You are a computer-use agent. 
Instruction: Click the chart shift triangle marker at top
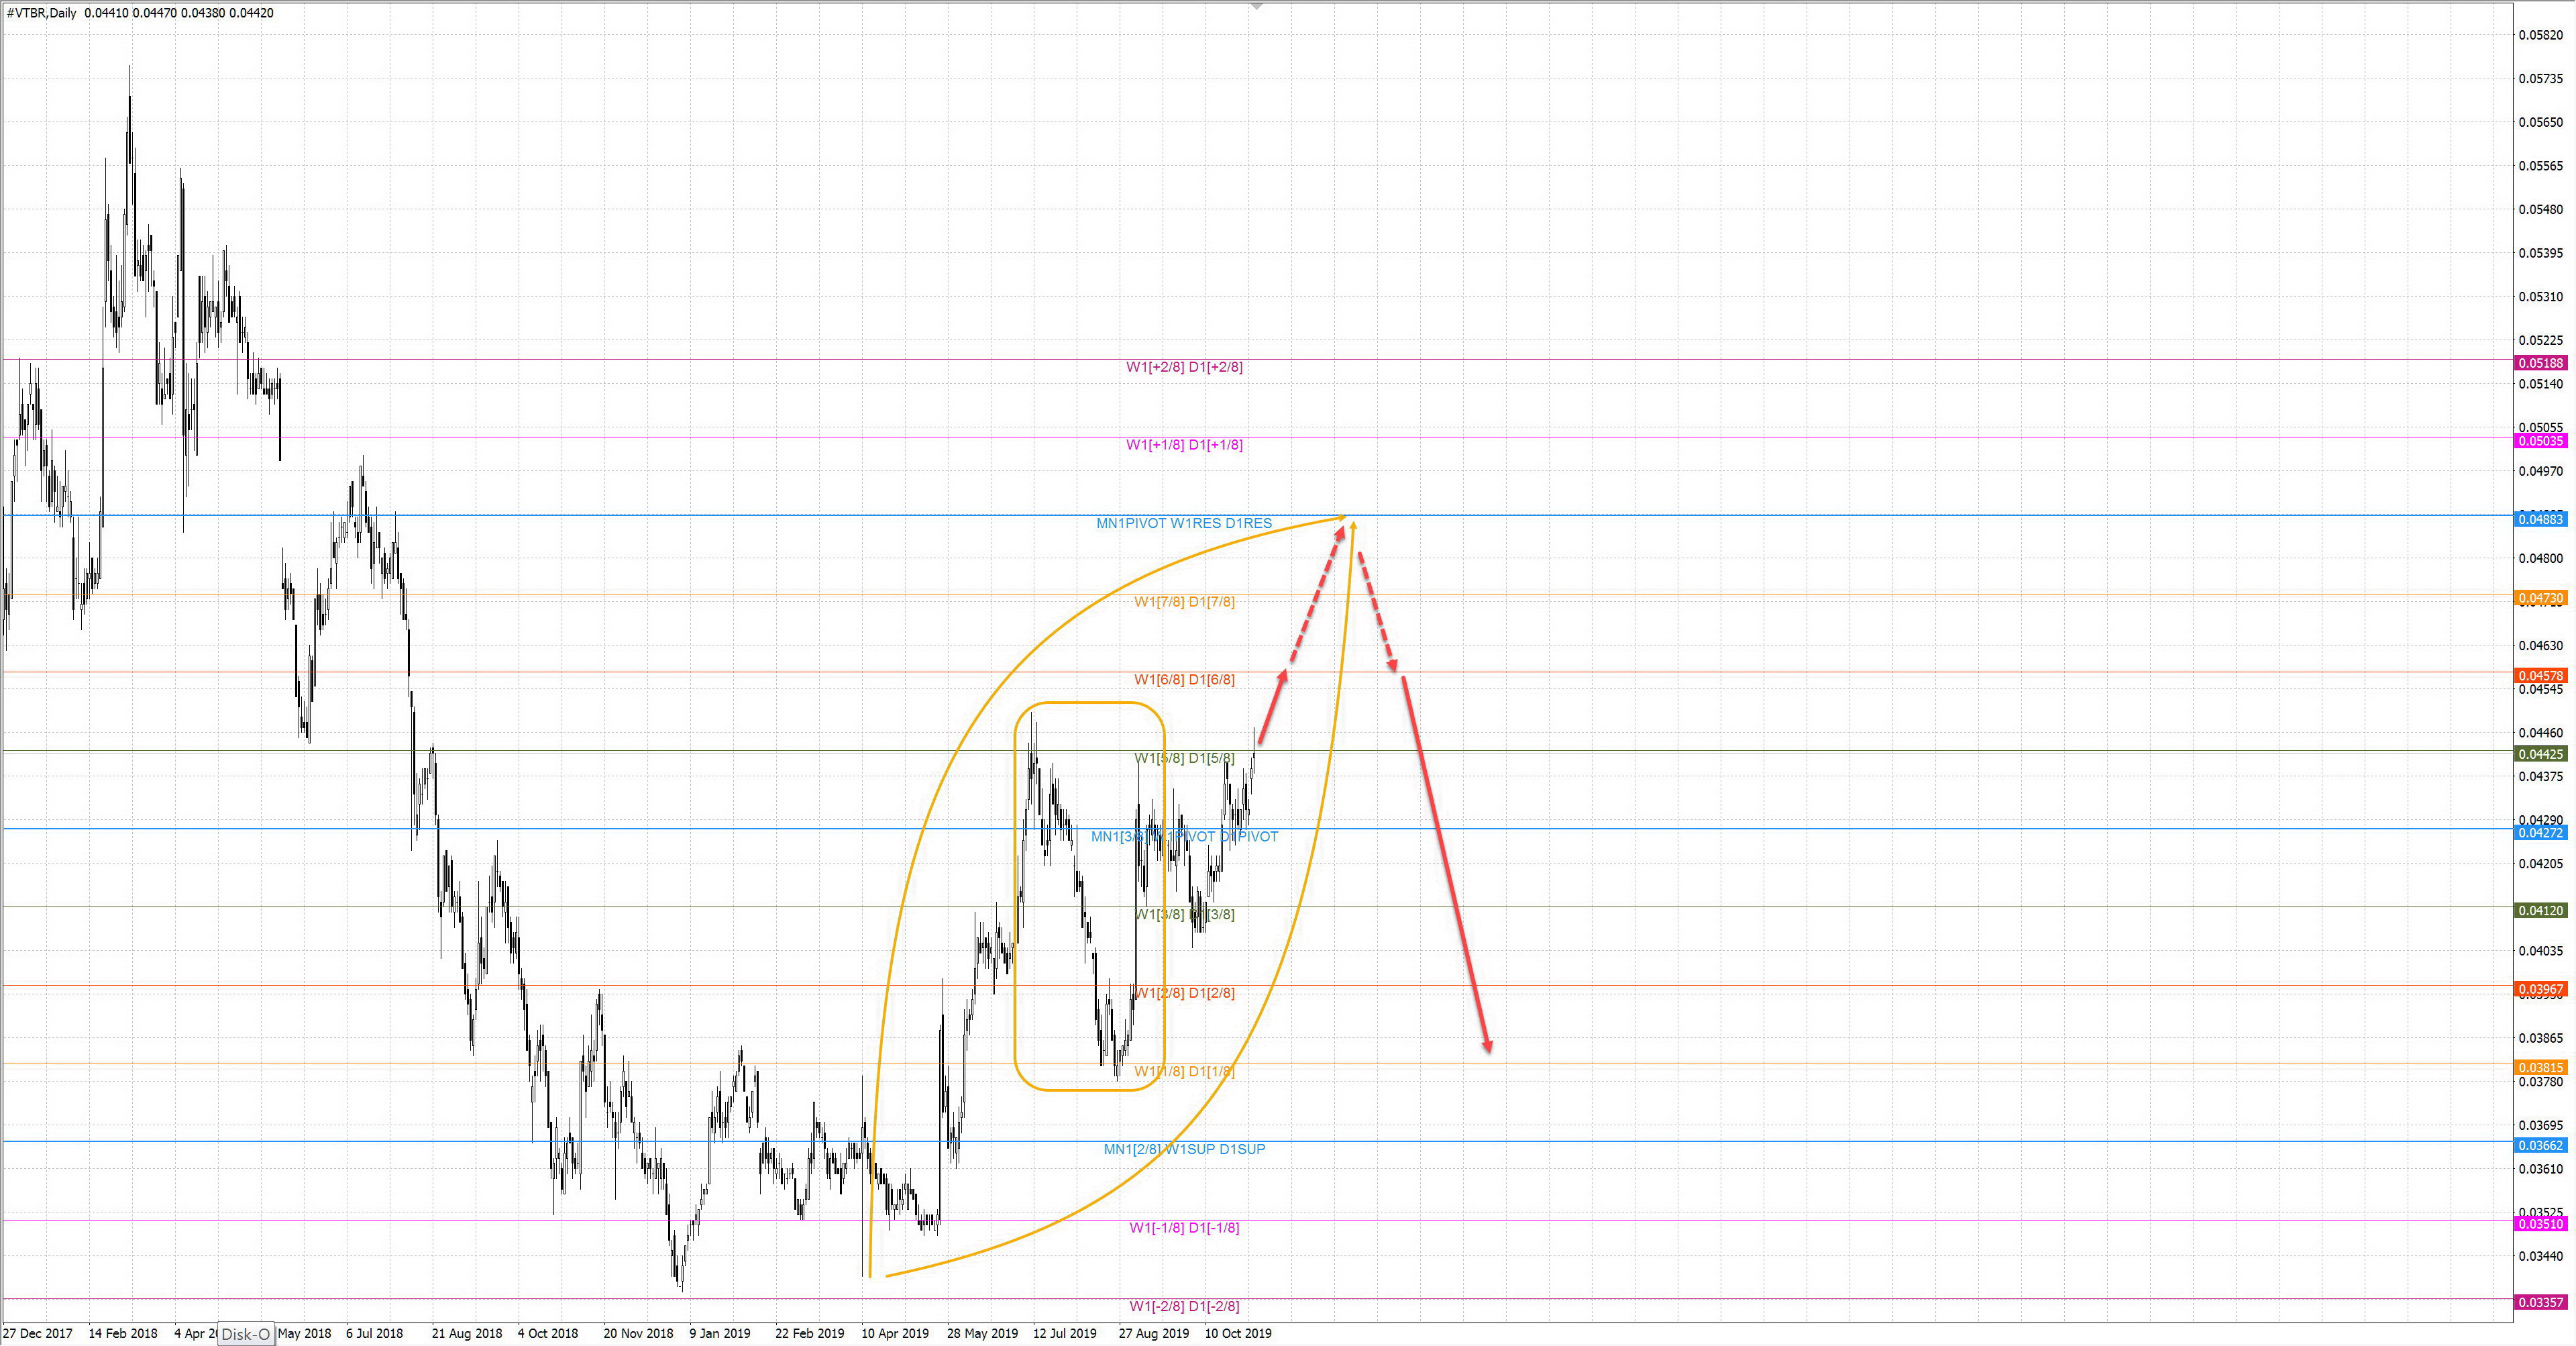tap(1257, 7)
